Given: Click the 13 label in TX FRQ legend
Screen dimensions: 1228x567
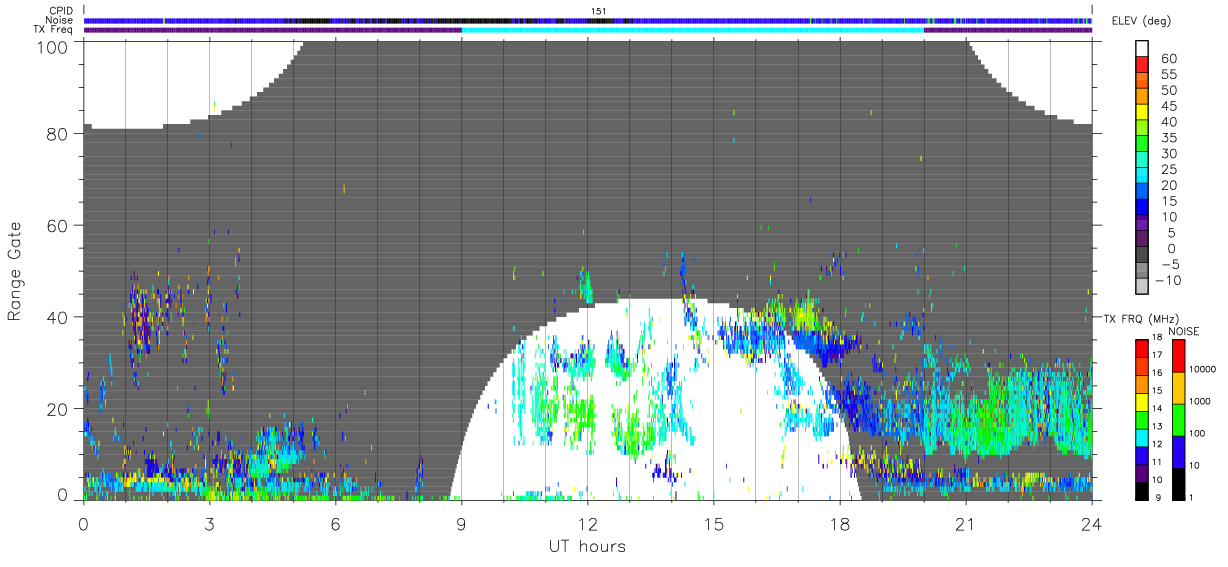Looking at the screenshot, I should [x=1157, y=428].
